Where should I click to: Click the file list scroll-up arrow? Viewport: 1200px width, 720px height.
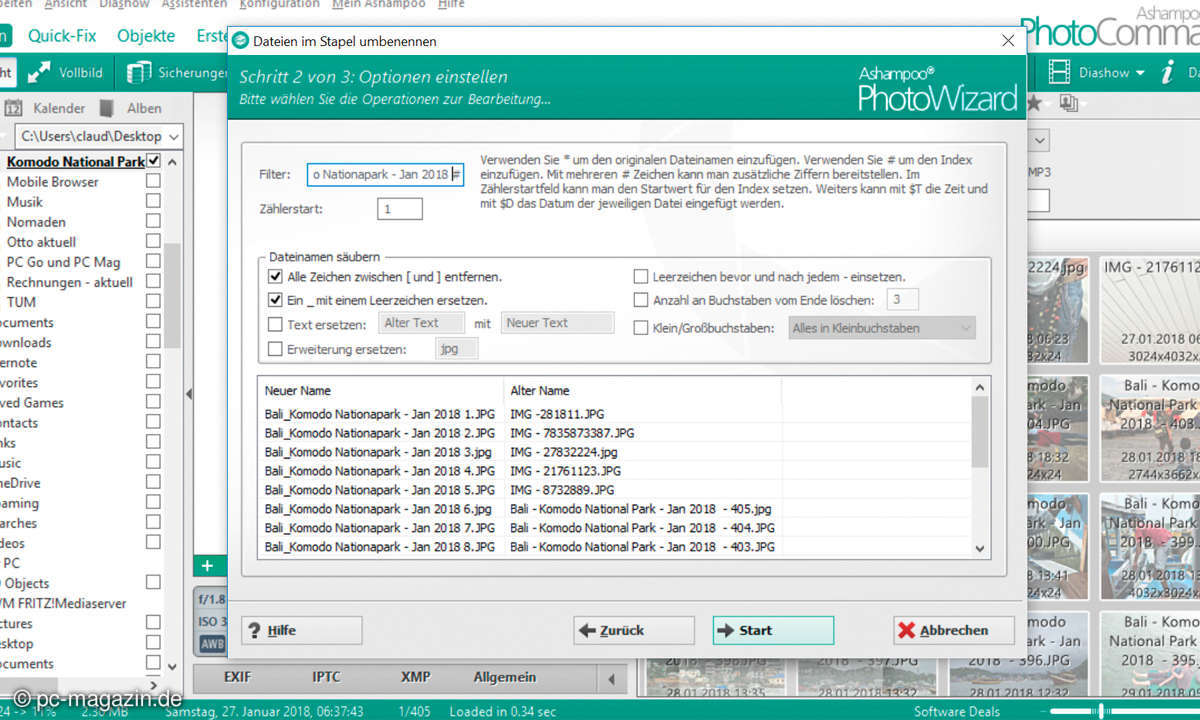[980, 388]
